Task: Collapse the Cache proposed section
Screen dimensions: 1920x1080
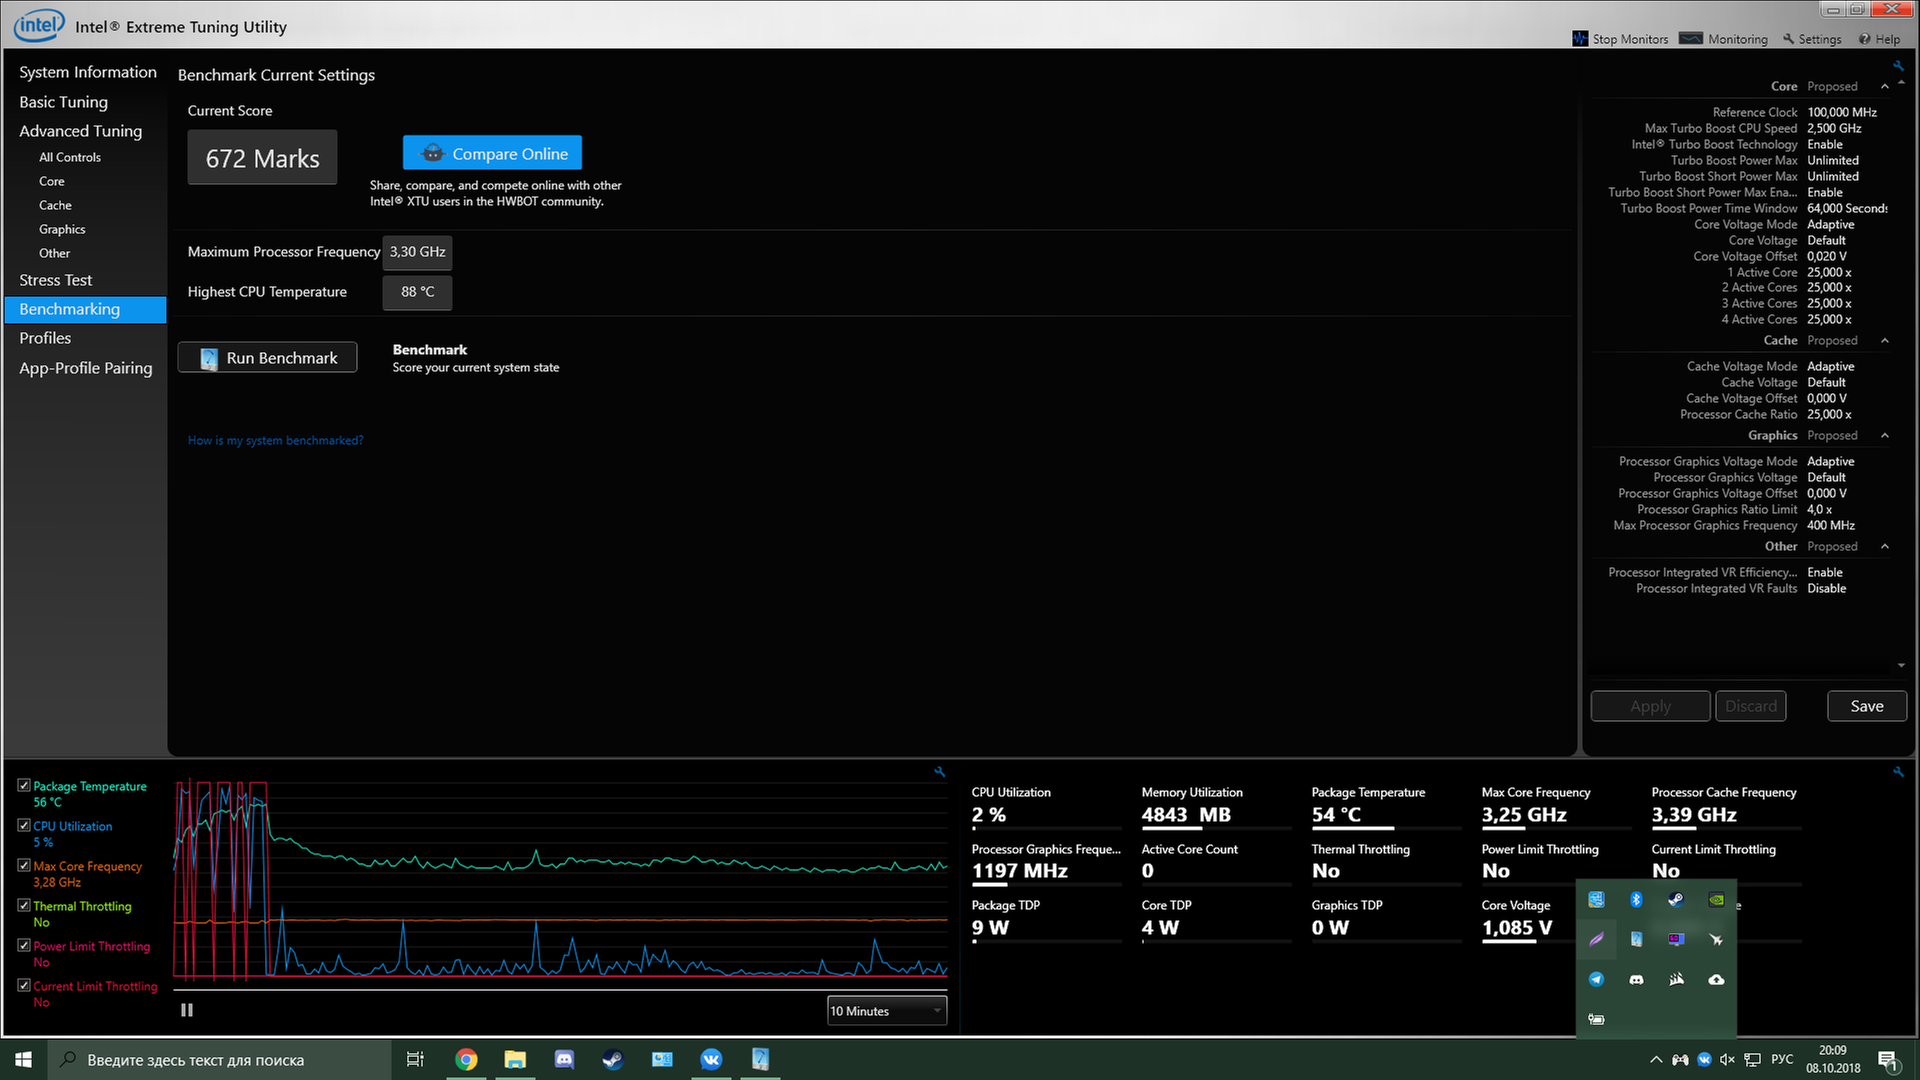Action: (1885, 341)
